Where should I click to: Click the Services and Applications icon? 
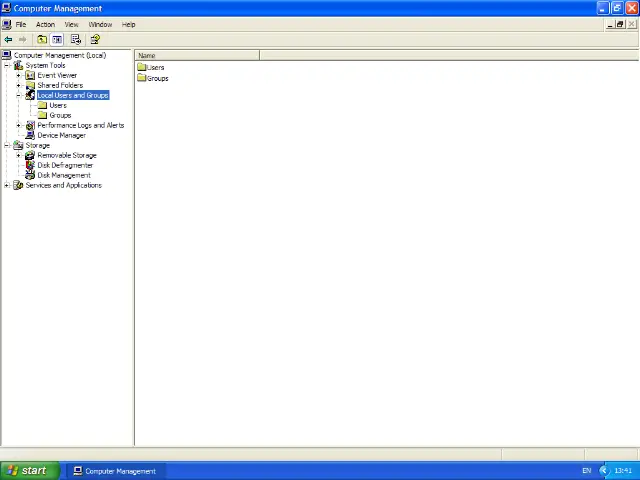tap(18, 185)
